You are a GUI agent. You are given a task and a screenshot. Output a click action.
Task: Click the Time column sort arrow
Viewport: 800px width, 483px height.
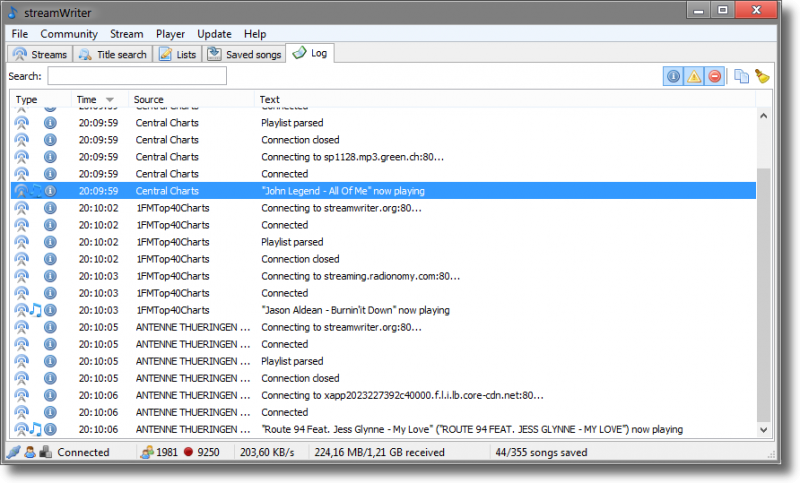click(x=110, y=100)
